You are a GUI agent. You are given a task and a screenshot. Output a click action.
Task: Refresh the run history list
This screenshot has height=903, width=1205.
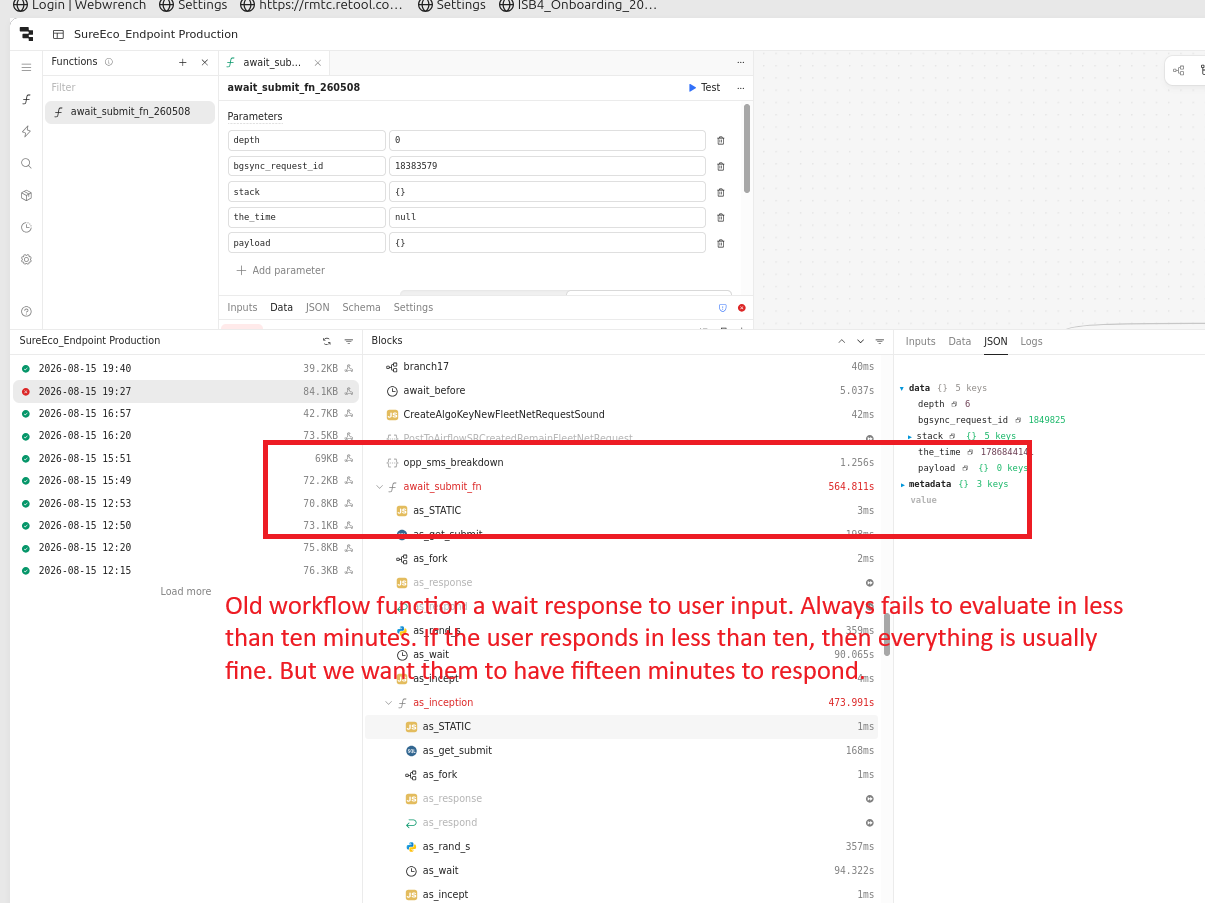[x=327, y=341]
